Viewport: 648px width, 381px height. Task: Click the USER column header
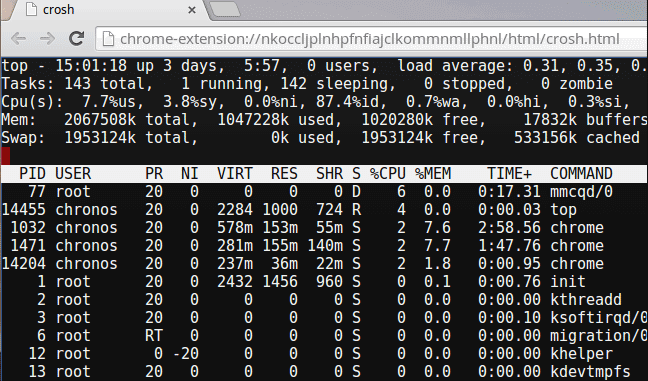73,174
